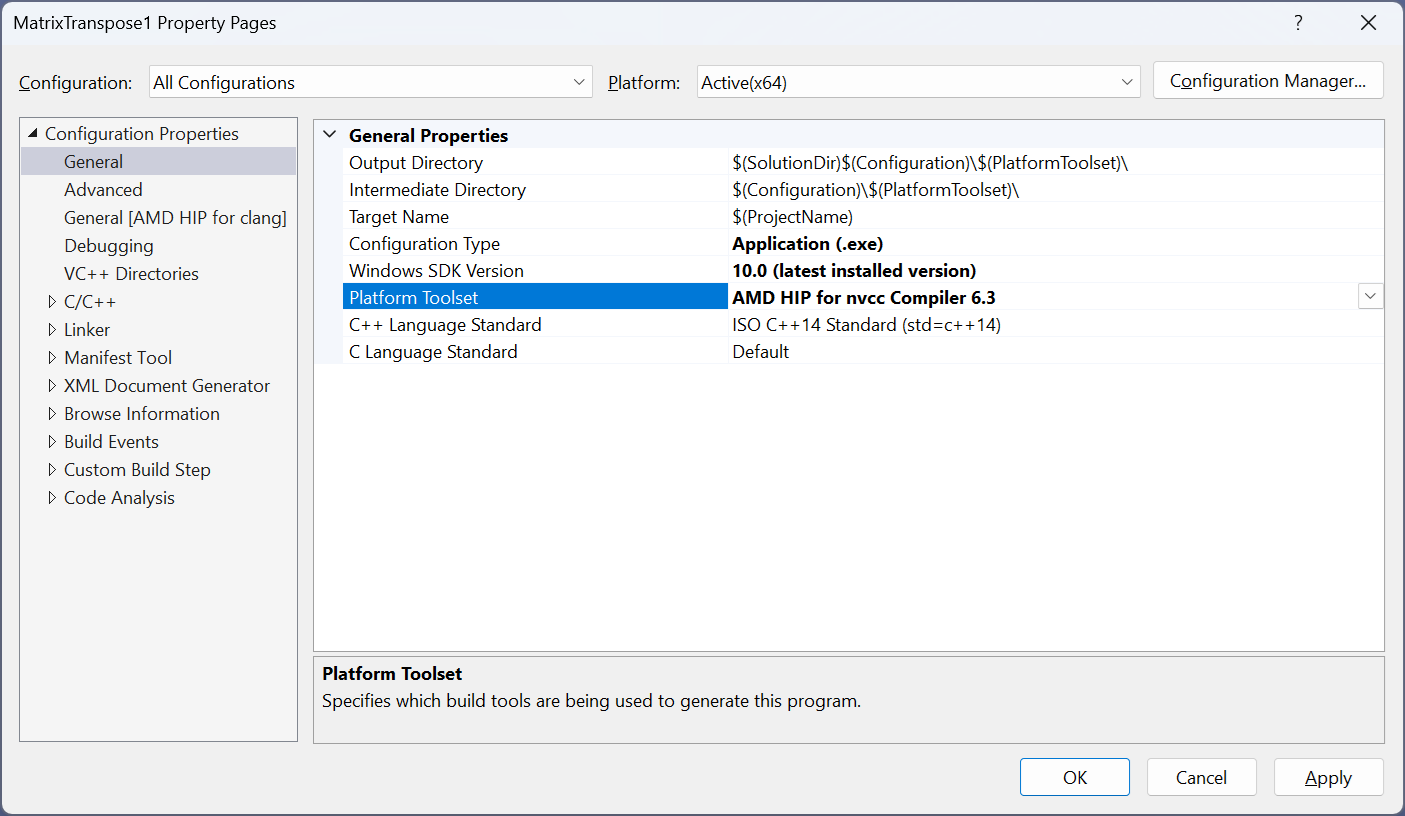Select VC++ Directories in the tree

coord(131,274)
